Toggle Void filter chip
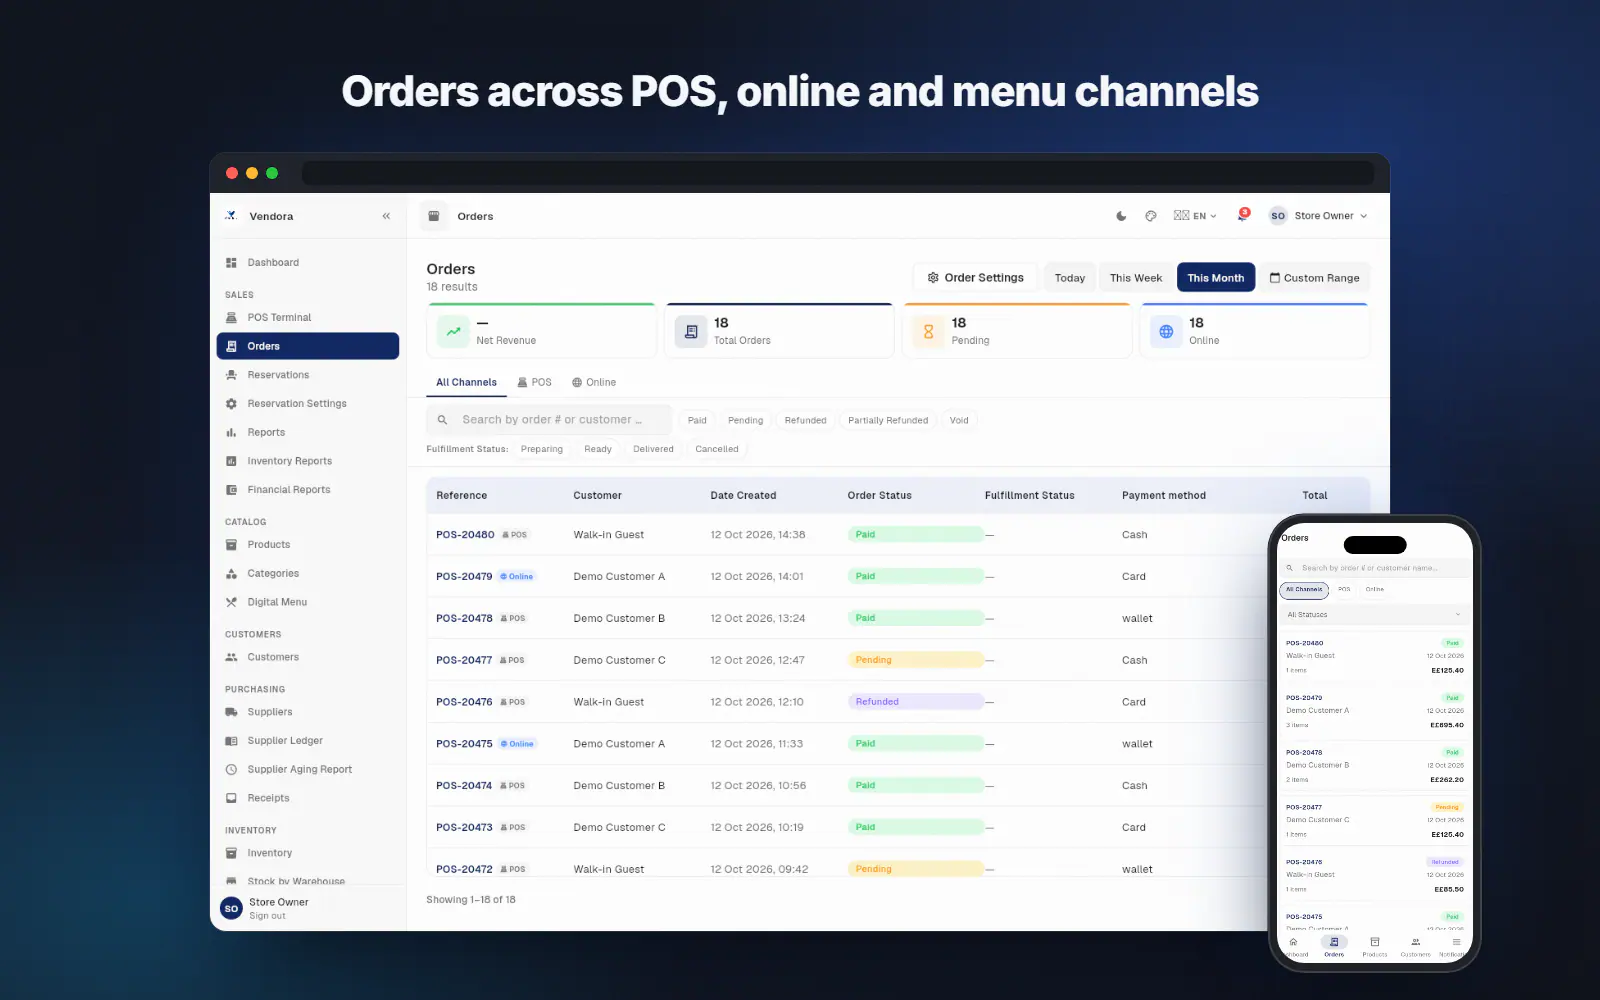This screenshot has height=1000, width=1600. [x=959, y=420]
